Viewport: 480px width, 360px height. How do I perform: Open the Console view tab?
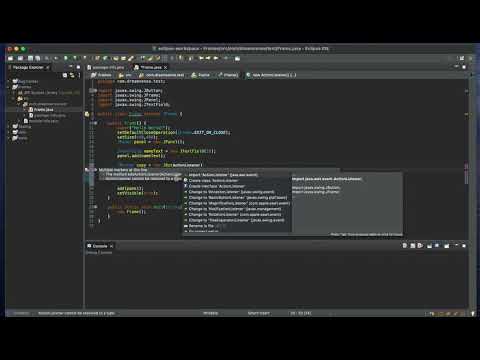pos(100,246)
